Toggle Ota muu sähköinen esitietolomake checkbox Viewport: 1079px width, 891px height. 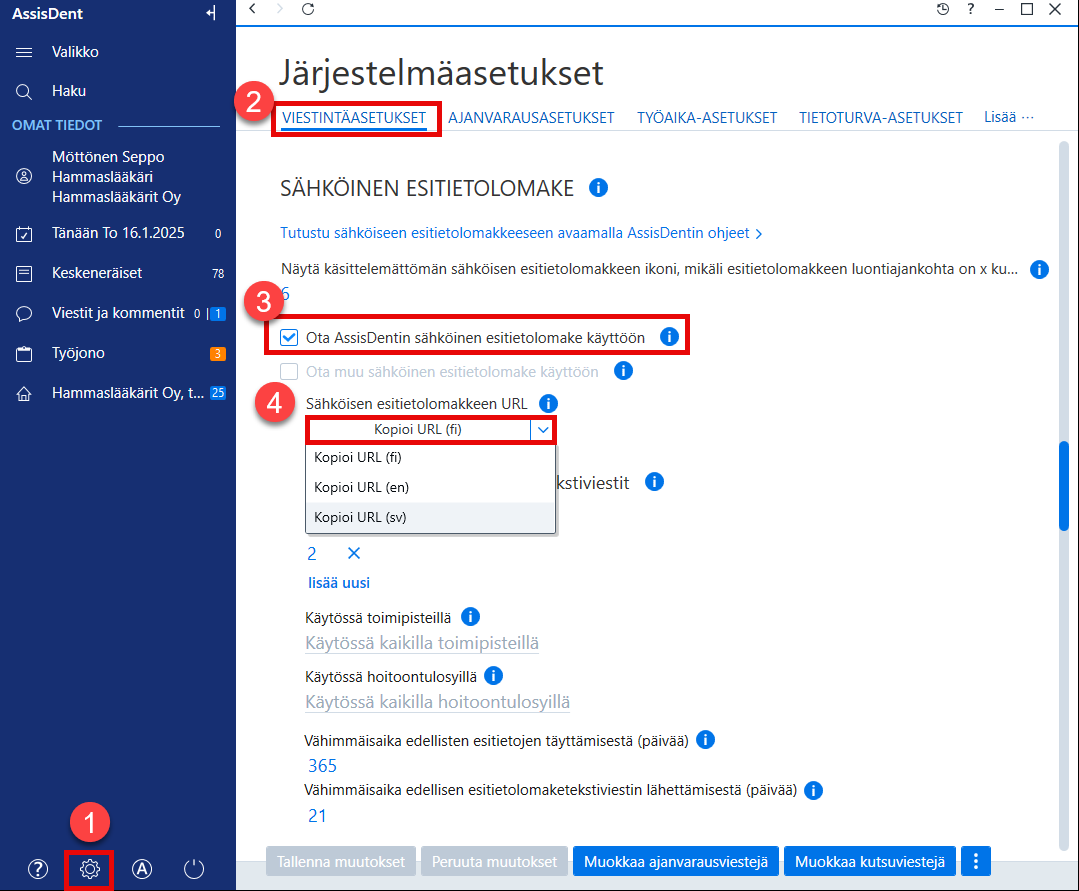point(289,372)
